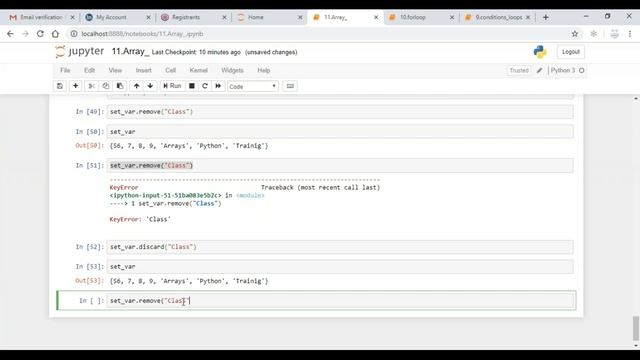640x360 pixels.
Task: Open the Chrome three-dot menu
Action: tap(630, 34)
